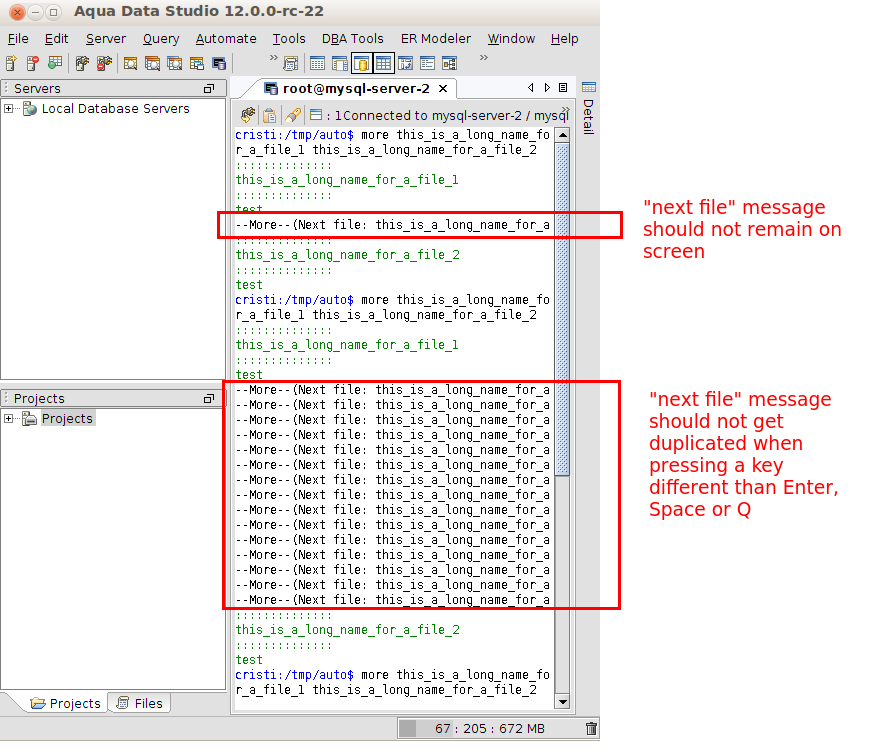Open the File menu
This screenshot has height=752, width=873.
pyautogui.click(x=18, y=39)
